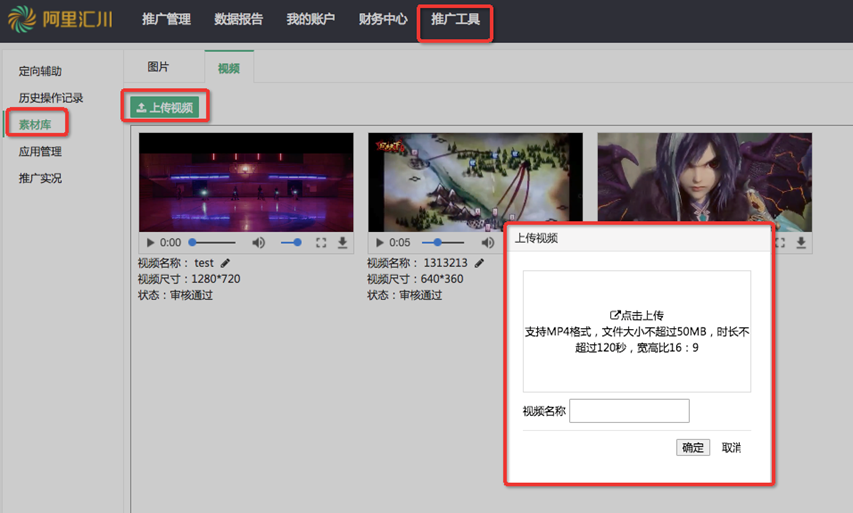The image size is (853, 513).
Task: Click 视频尺寸：640*360 text
Action: coord(415,279)
